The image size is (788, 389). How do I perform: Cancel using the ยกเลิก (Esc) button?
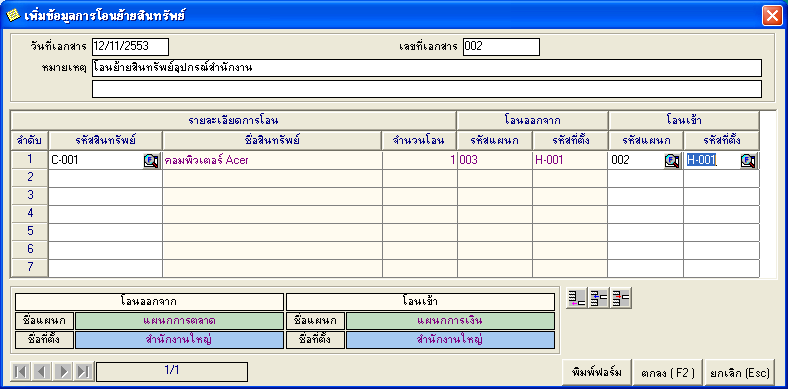click(740, 372)
